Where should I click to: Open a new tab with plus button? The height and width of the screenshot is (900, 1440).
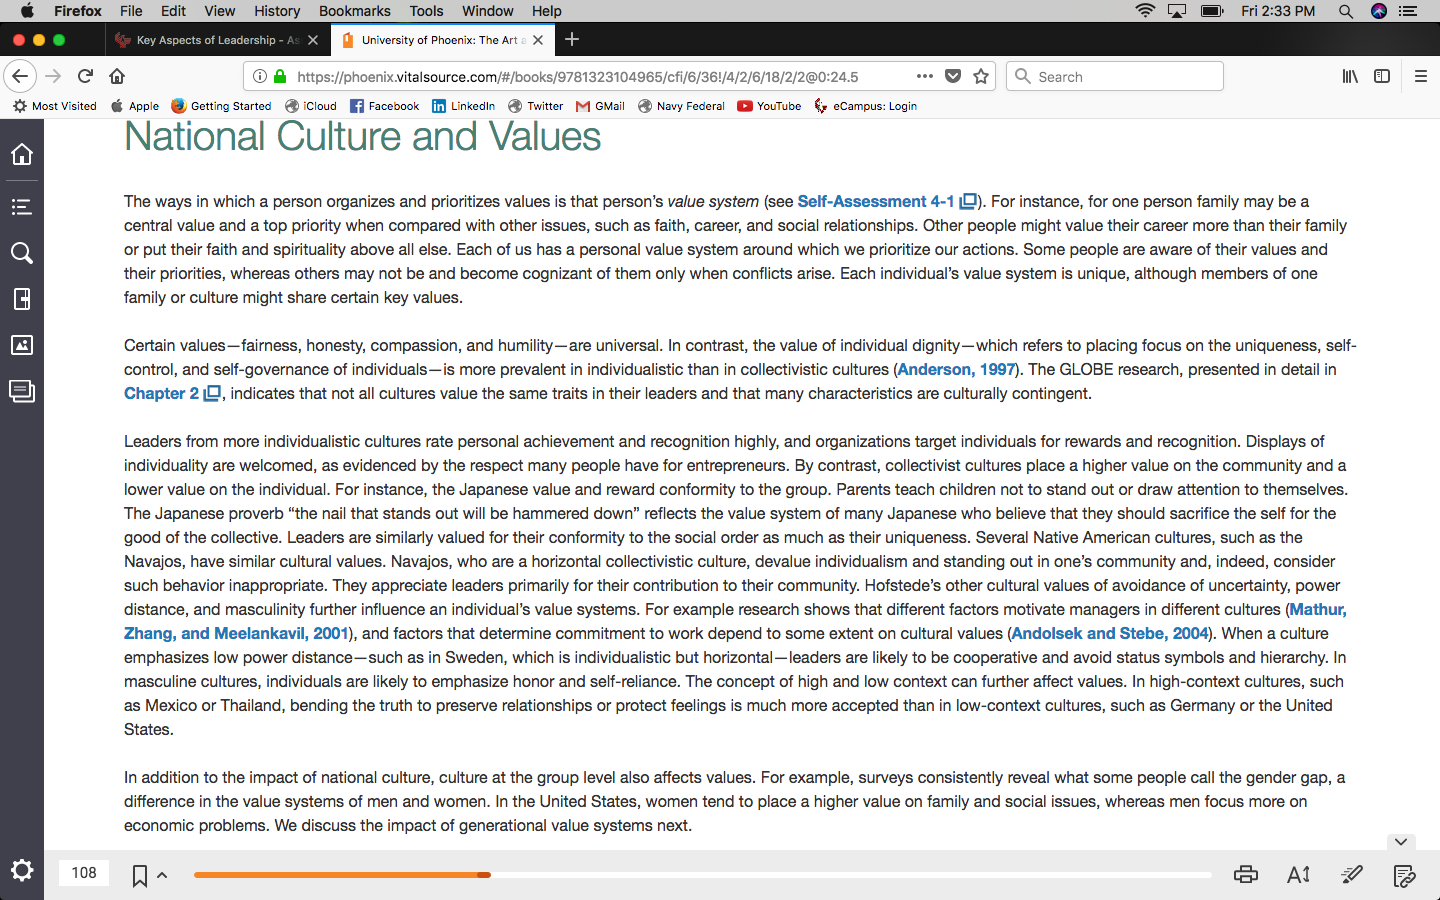point(572,39)
